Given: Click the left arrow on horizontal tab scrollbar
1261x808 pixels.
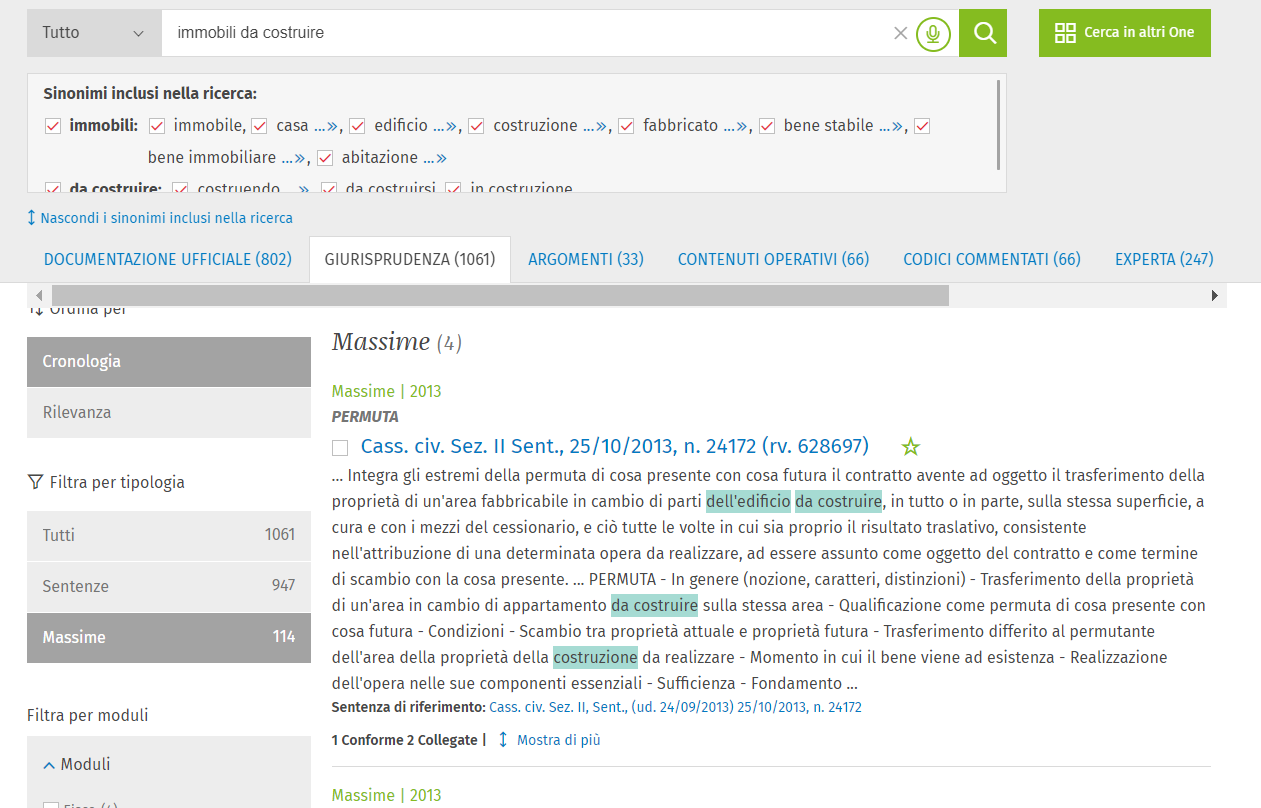Looking at the screenshot, I should pos(39,296).
